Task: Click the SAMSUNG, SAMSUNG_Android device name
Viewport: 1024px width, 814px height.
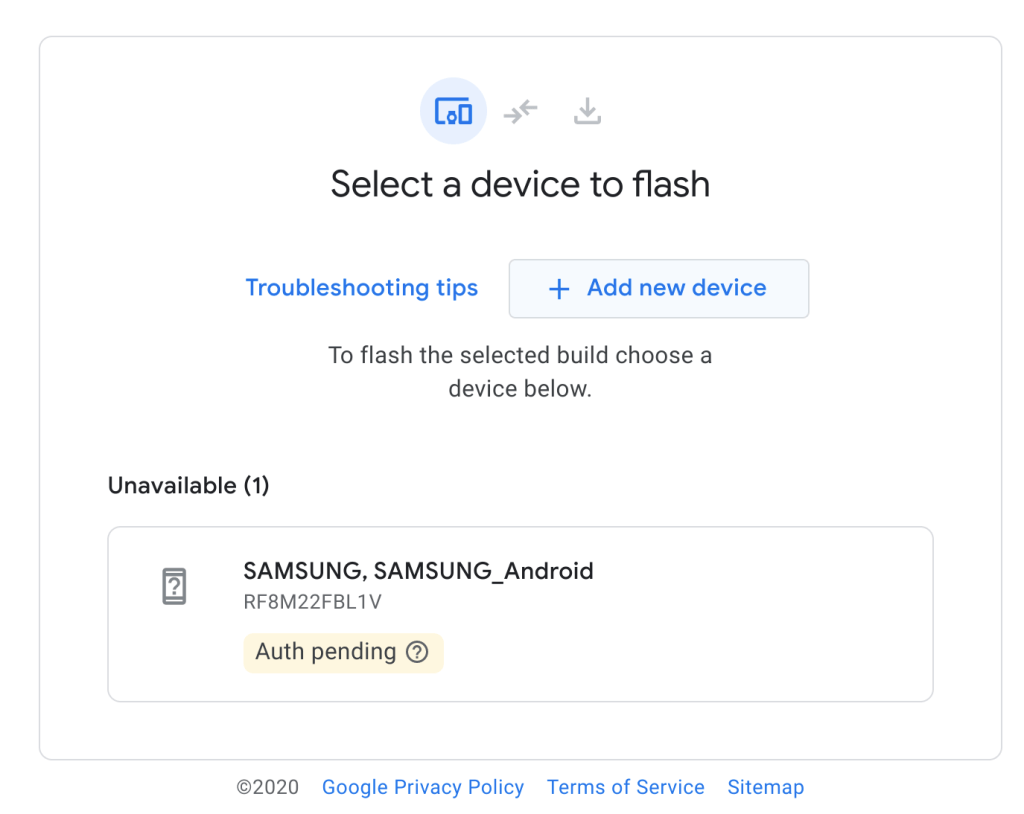Action: tap(418, 571)
